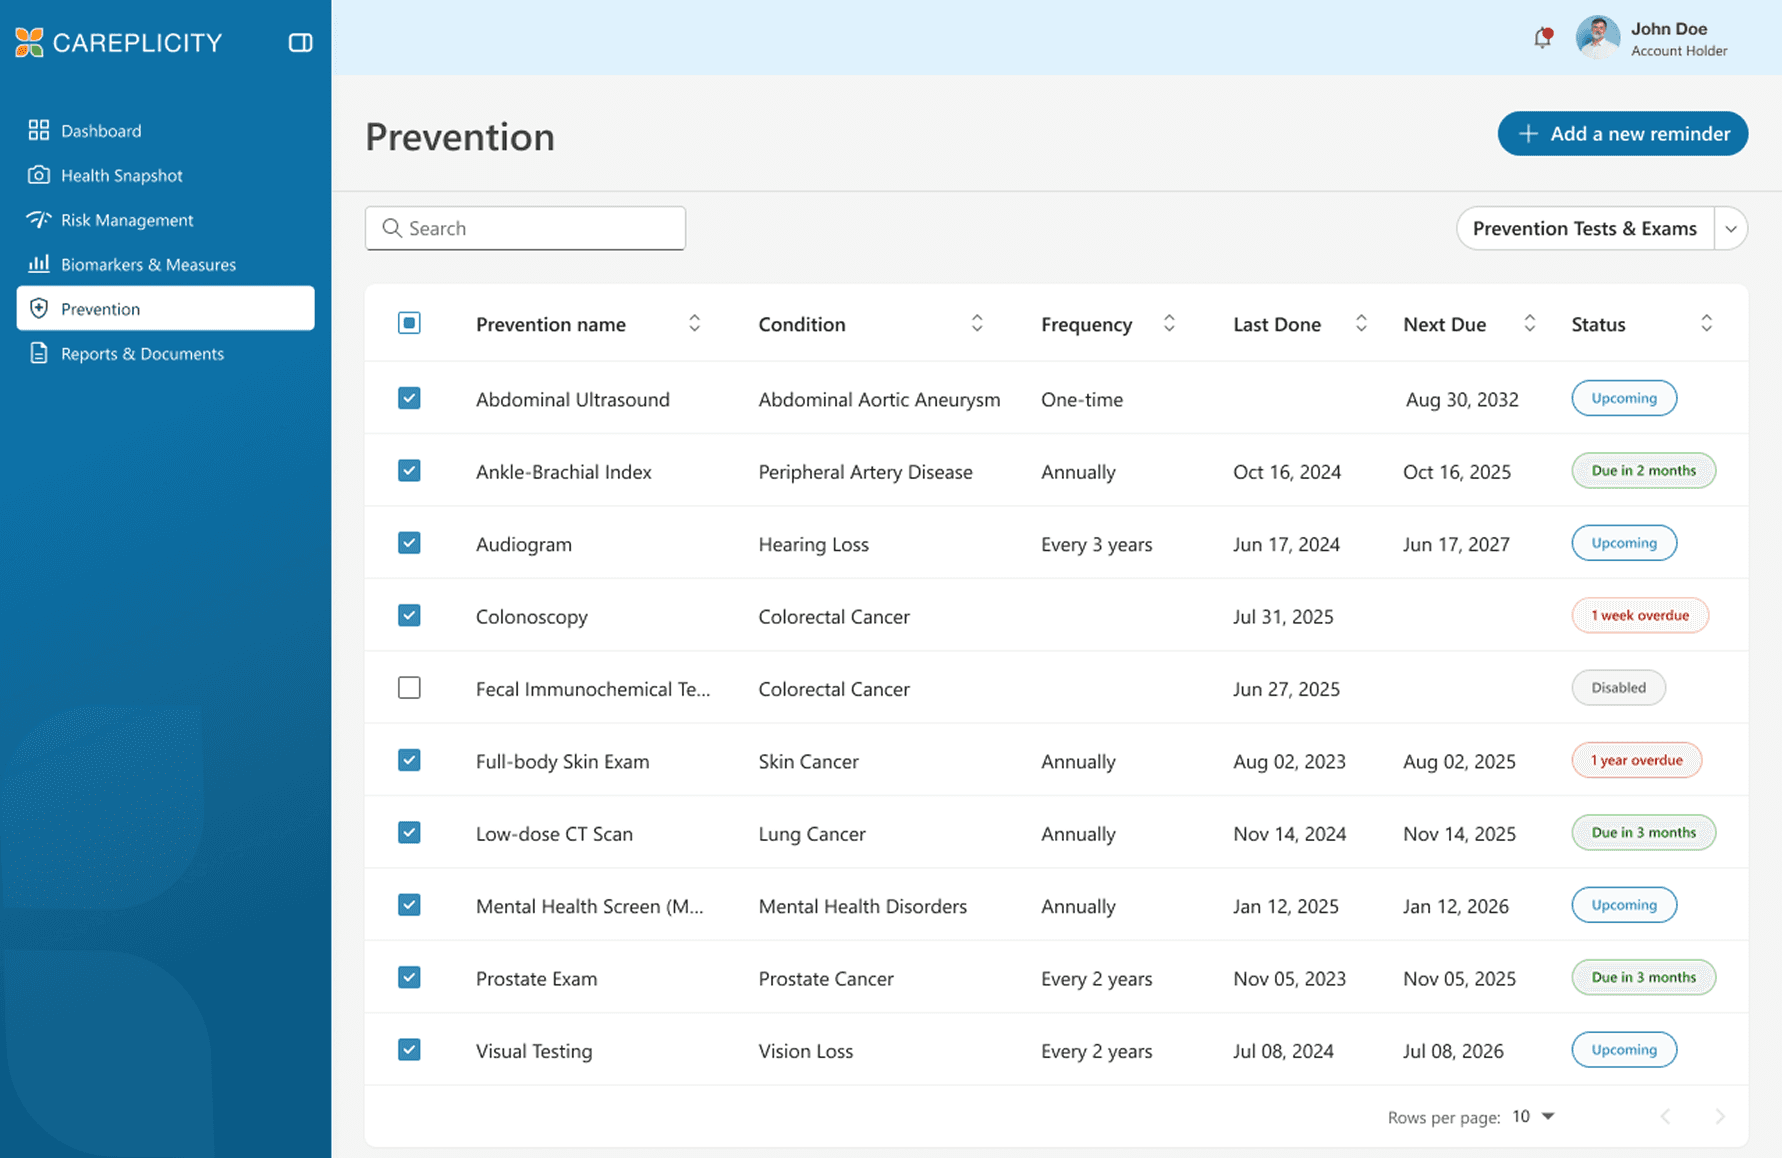
Task: Sort by Condition column arrows
Action: pyautogui.click(x=977, y=323)
